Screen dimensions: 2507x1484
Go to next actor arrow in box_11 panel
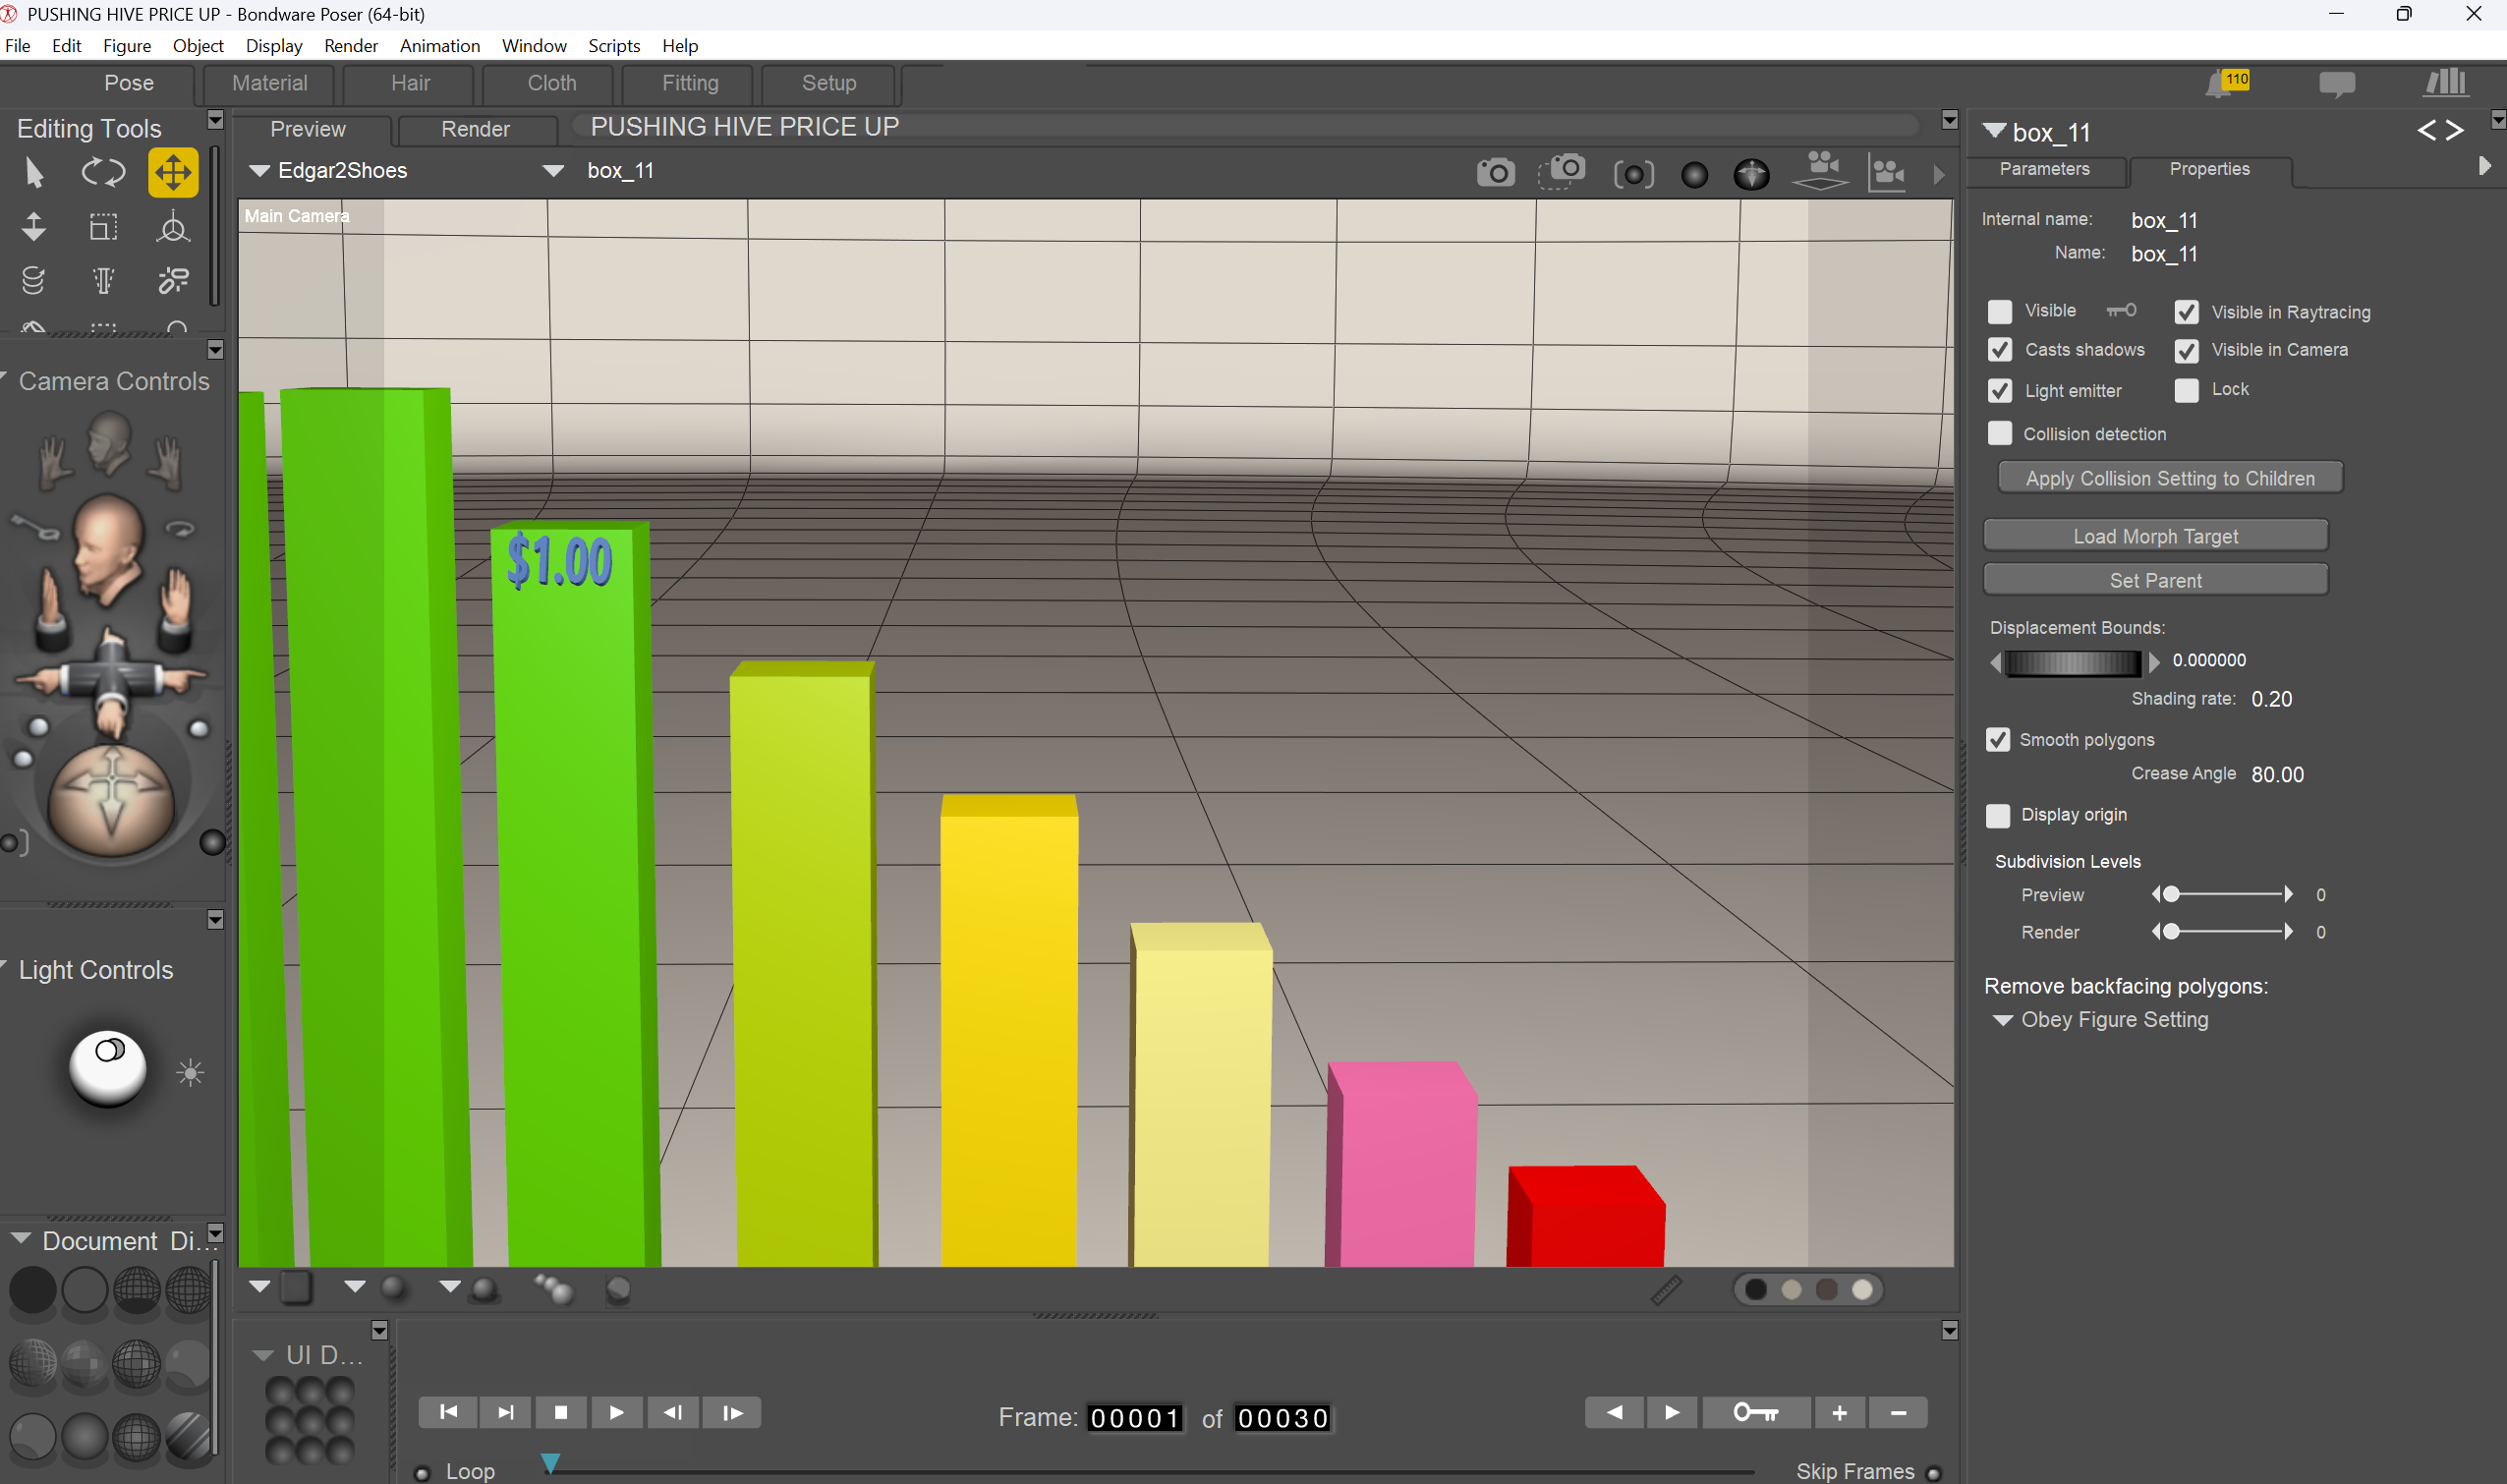click(2454, 130)
